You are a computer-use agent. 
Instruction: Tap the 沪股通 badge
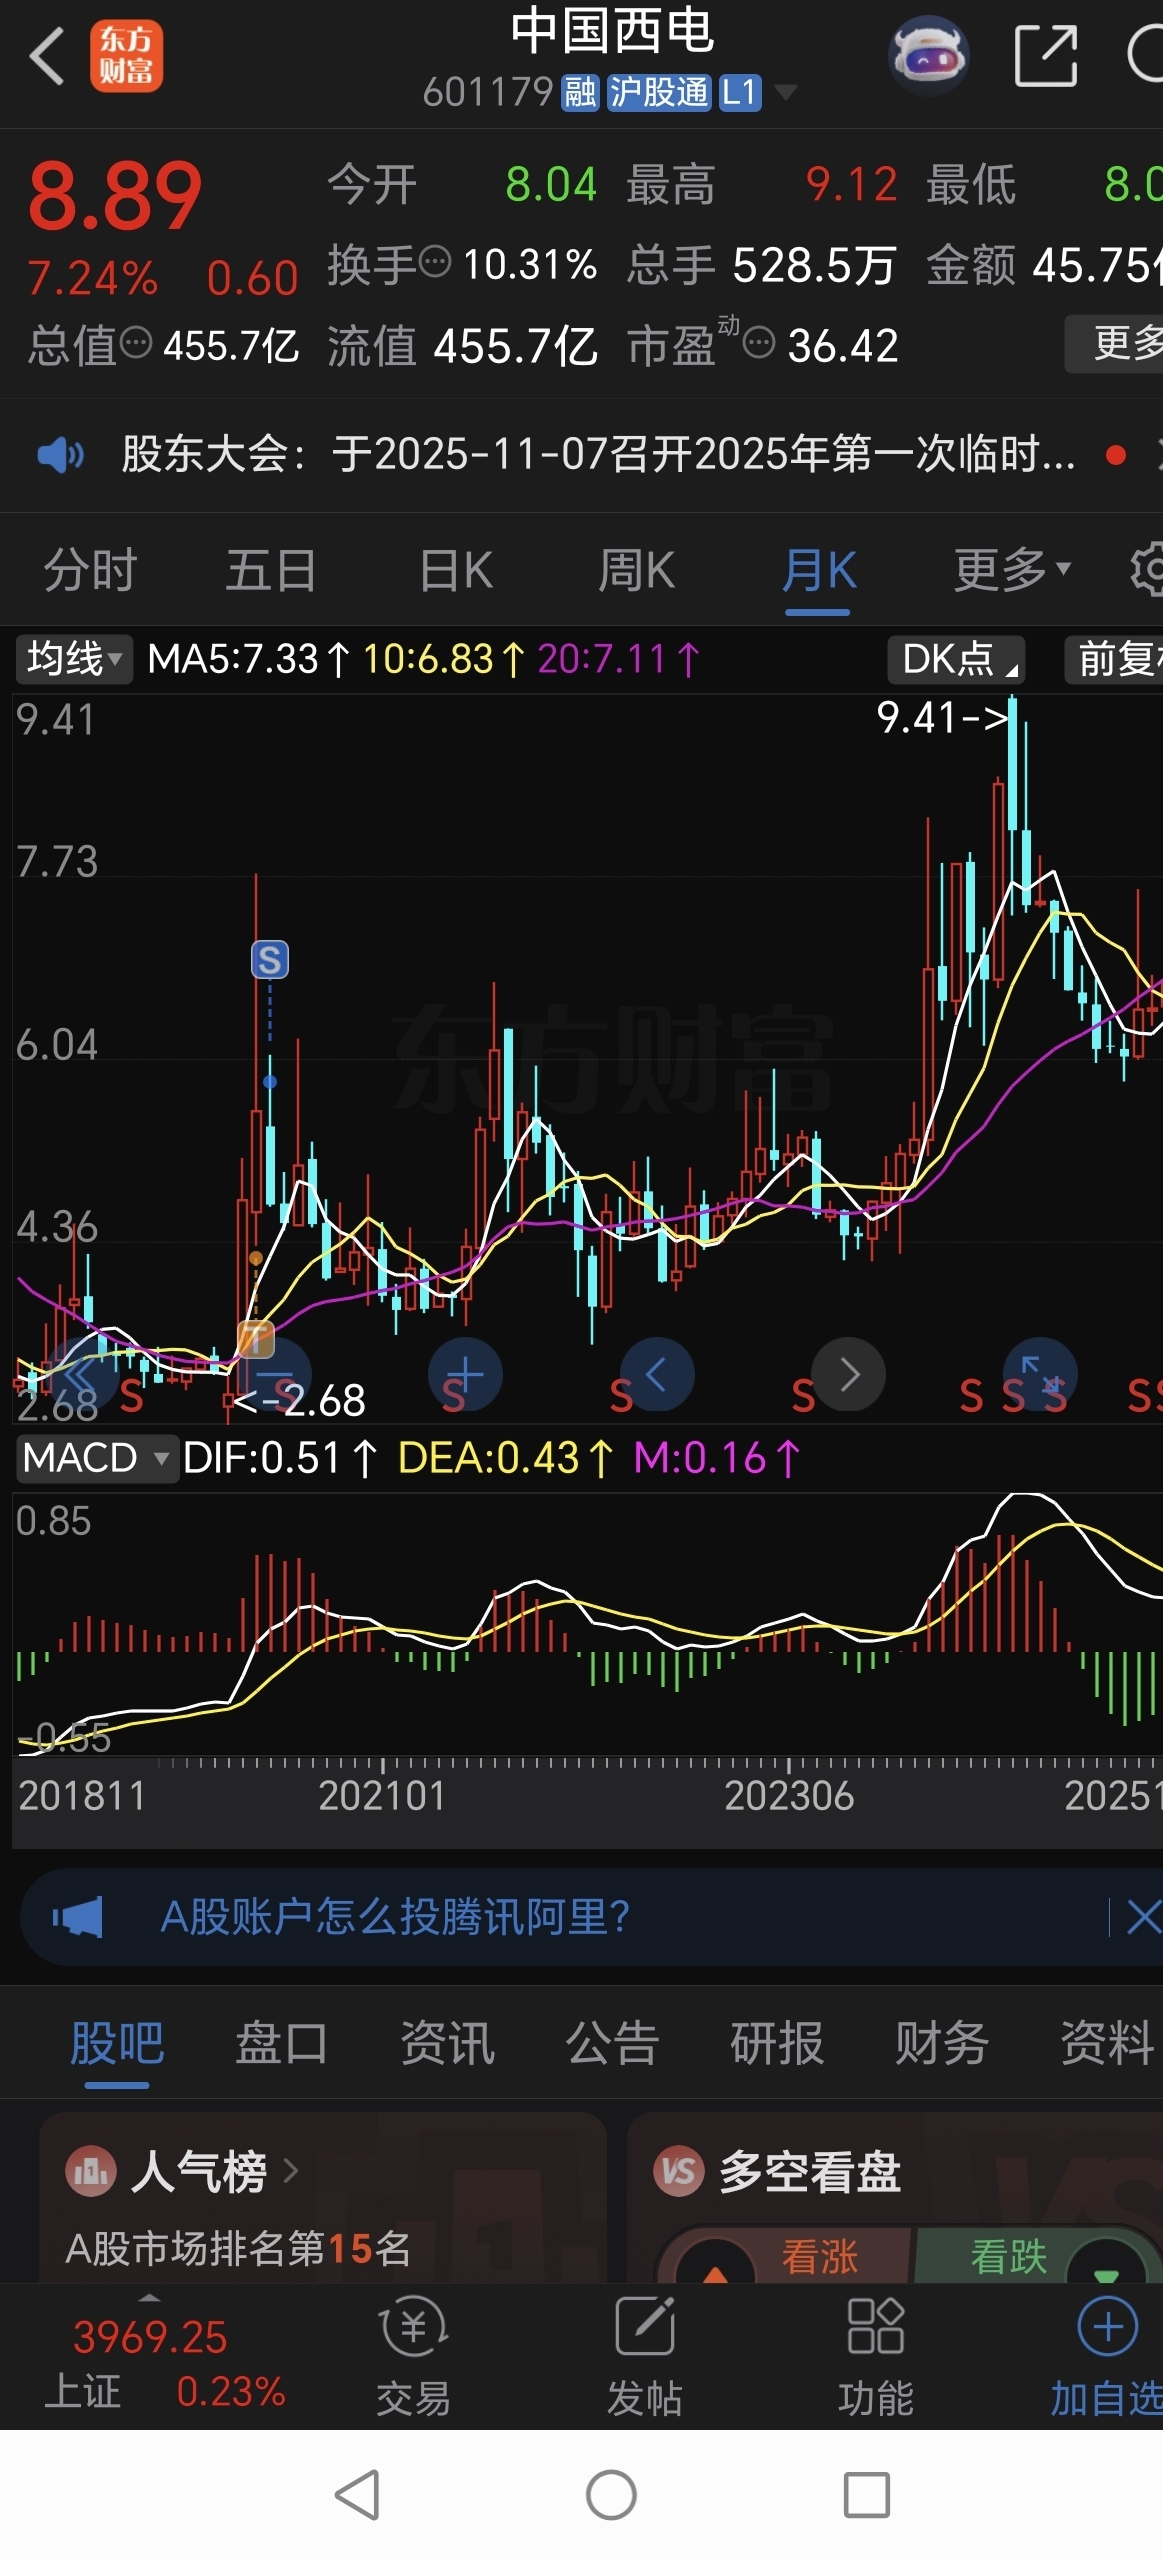click(659, 93)
